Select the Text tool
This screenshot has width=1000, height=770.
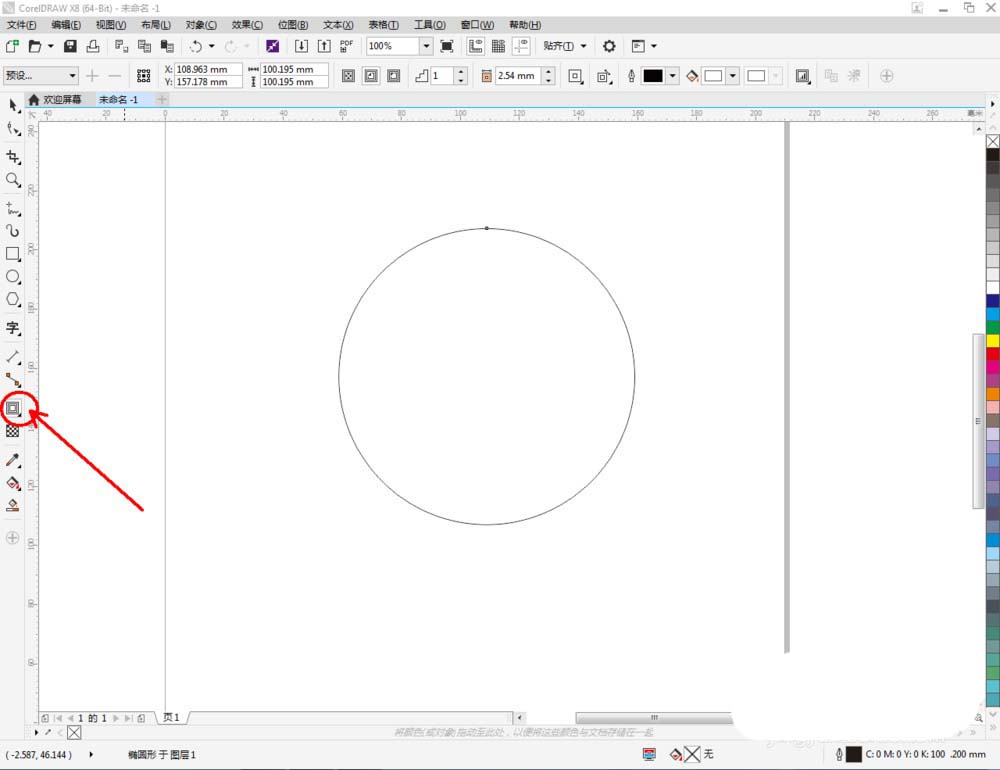tap(13, 329)
